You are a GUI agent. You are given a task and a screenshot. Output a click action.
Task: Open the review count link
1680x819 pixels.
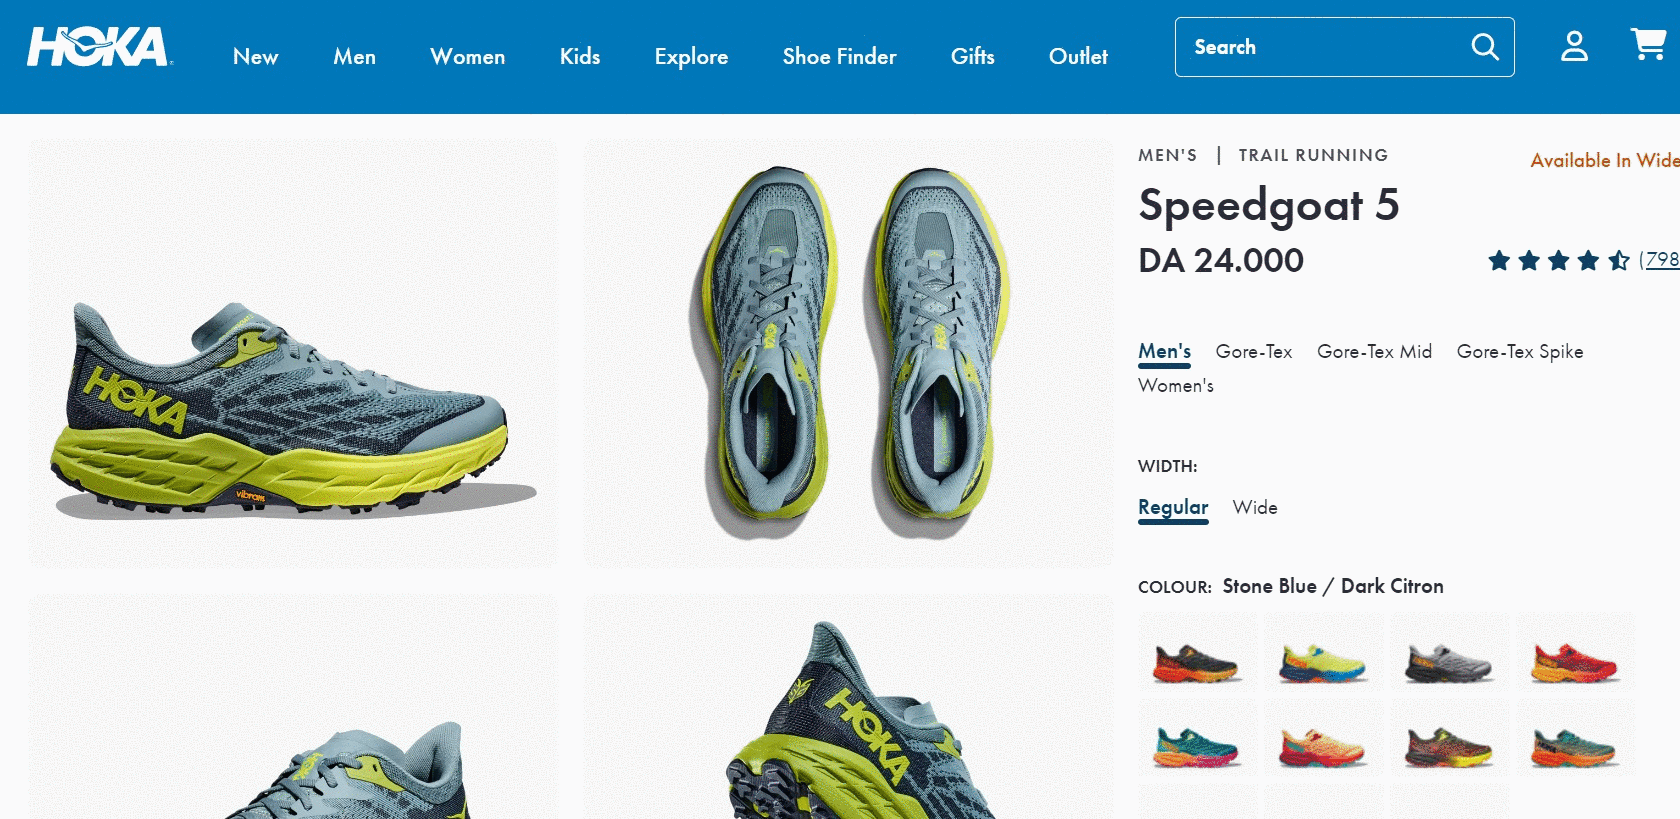tap(1659, 260)
